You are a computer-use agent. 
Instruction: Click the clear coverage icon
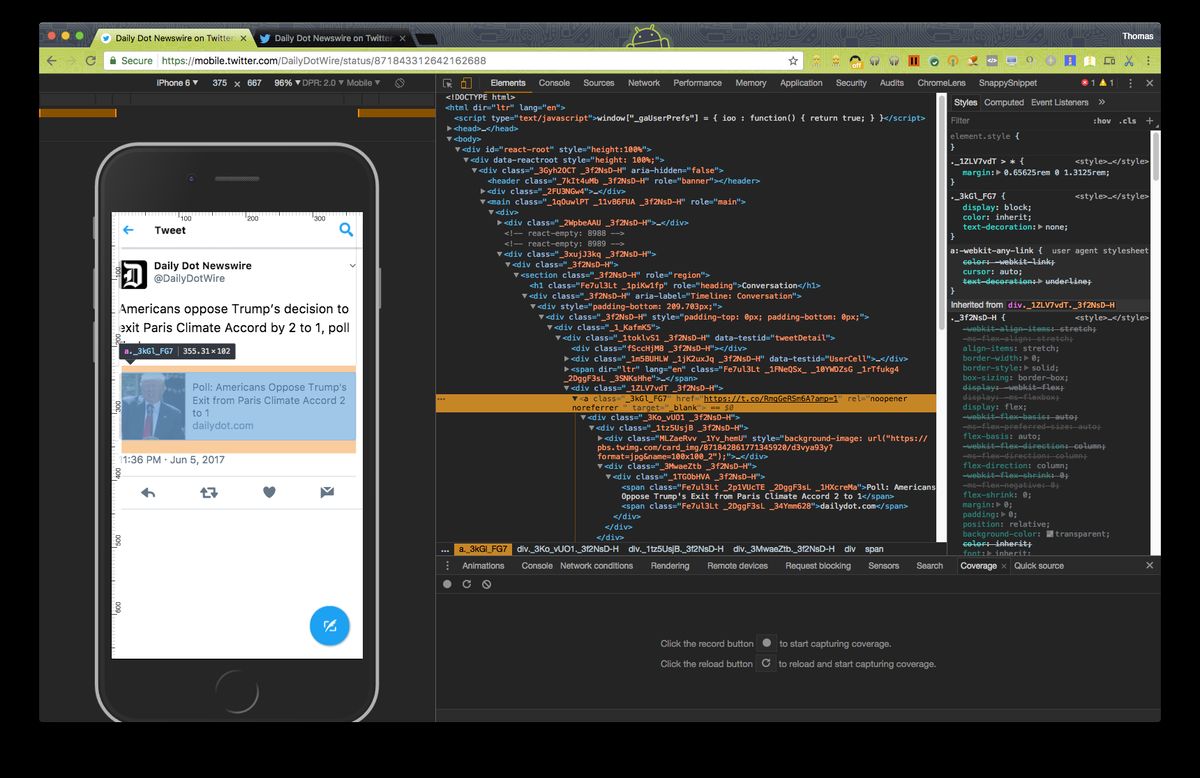point(486,584)
